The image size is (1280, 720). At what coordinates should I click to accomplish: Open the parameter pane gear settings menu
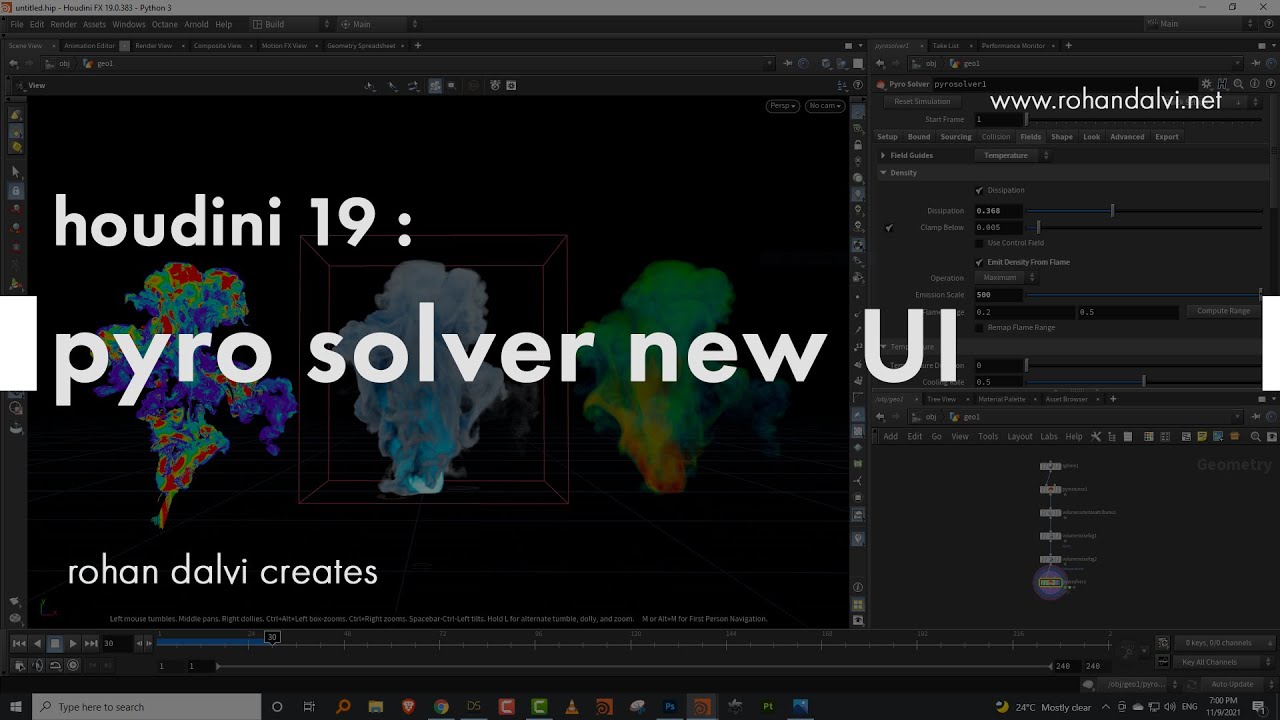click(1207, 84)
